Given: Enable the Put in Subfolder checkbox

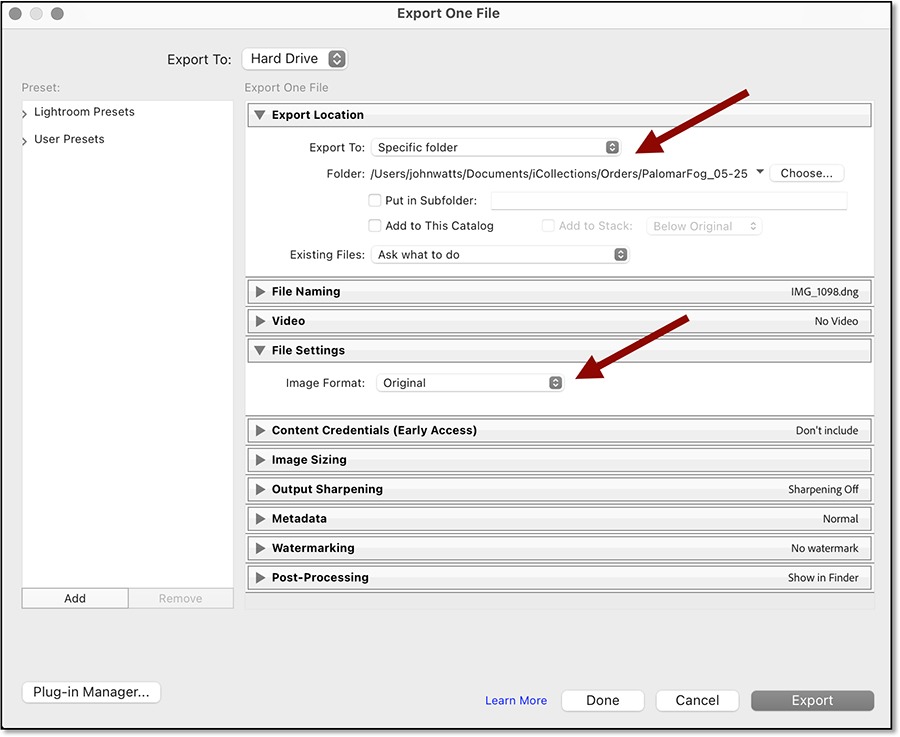Looking at the screenshot, I should (x=375, y=201).
